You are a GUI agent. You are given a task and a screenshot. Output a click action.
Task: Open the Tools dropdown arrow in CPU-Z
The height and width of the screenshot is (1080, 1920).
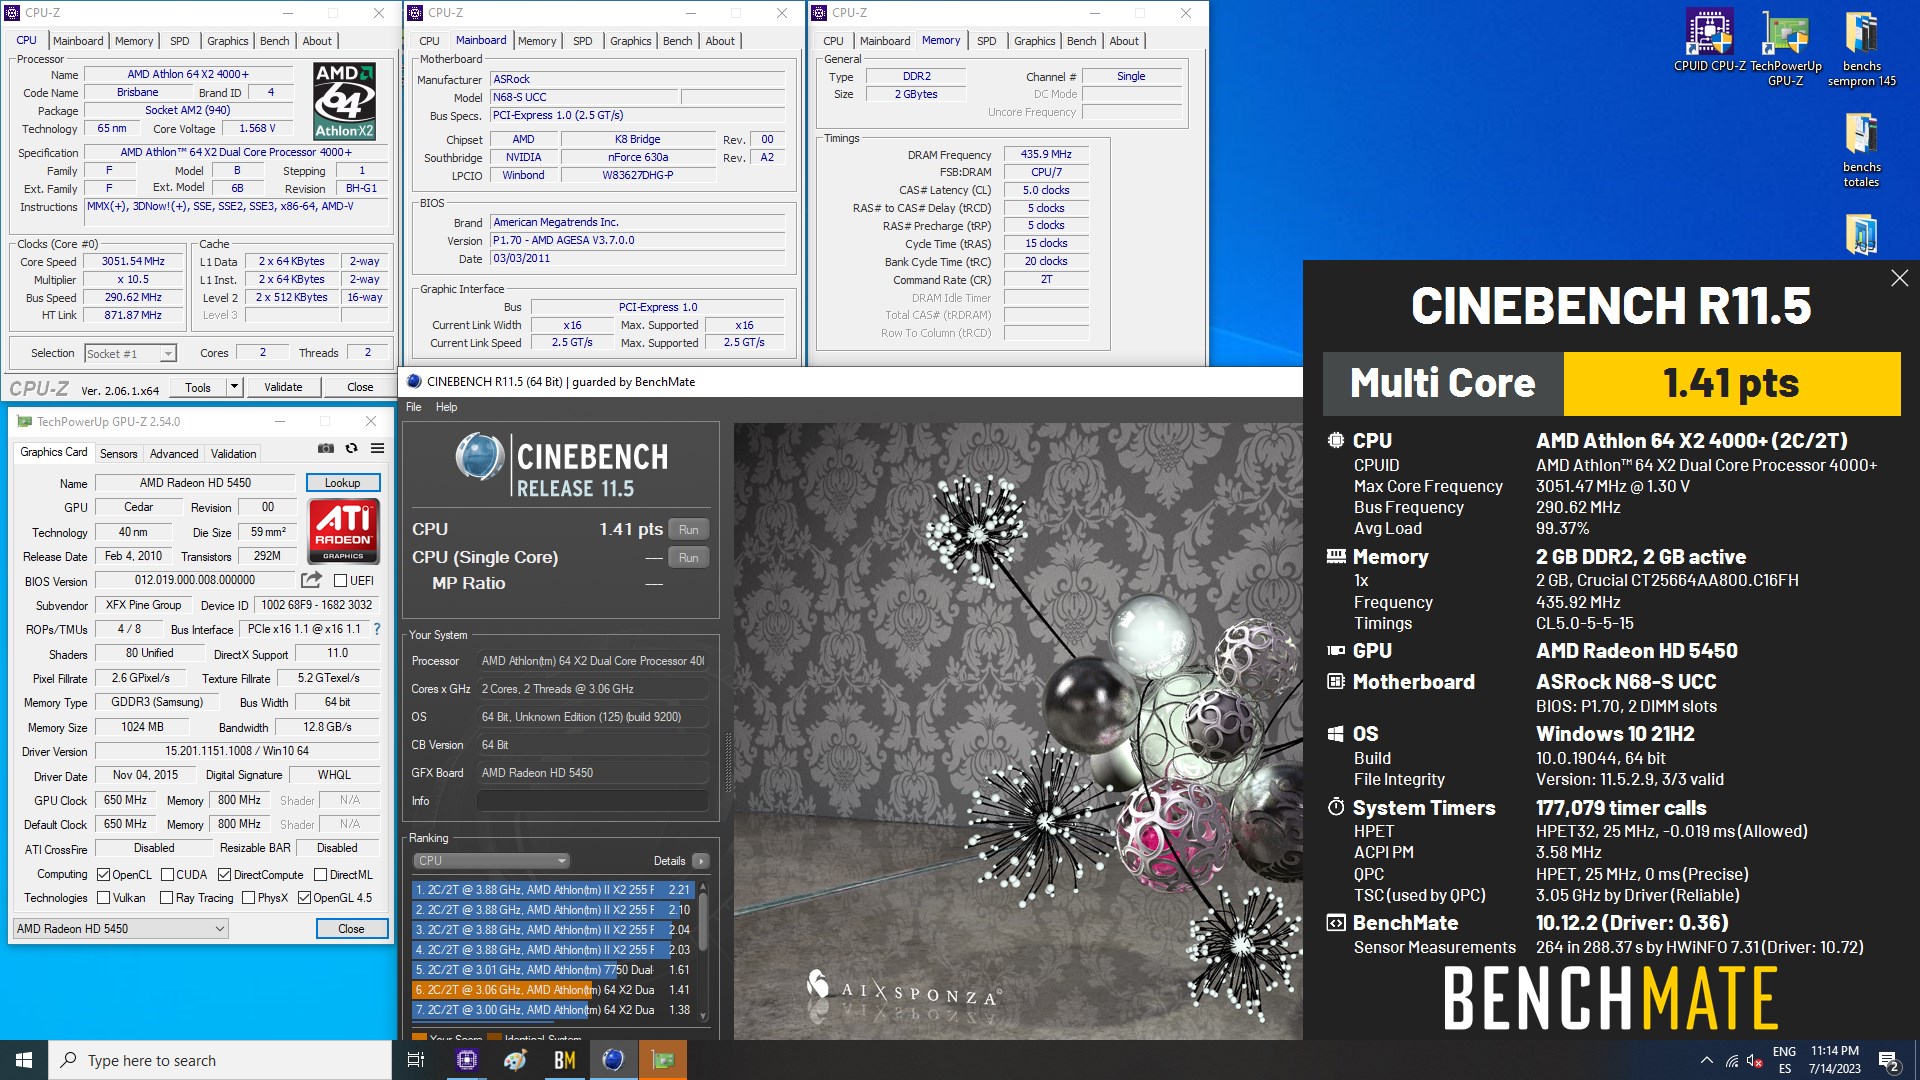tap(234, 387)
